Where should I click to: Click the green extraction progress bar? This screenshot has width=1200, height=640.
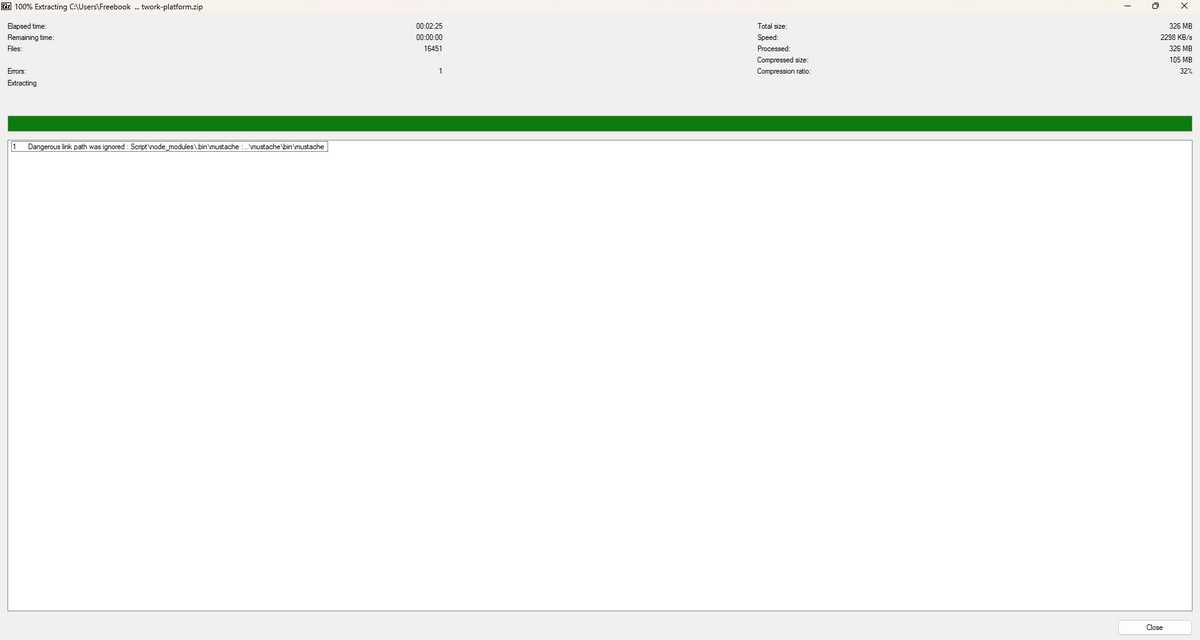[x=599, y=124]
